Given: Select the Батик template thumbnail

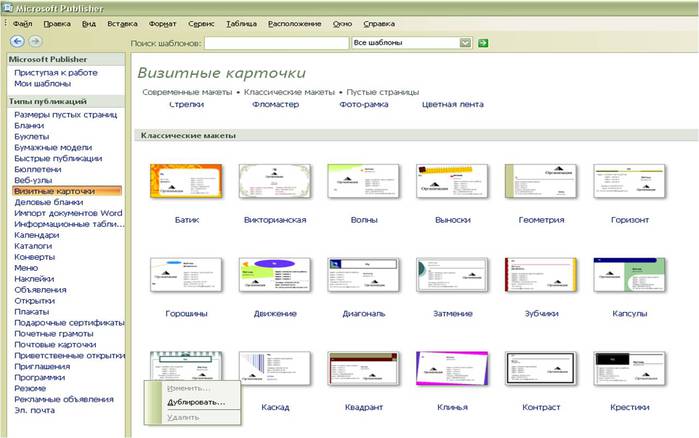Looking at the screenshot, I should (x=186, y=181).
